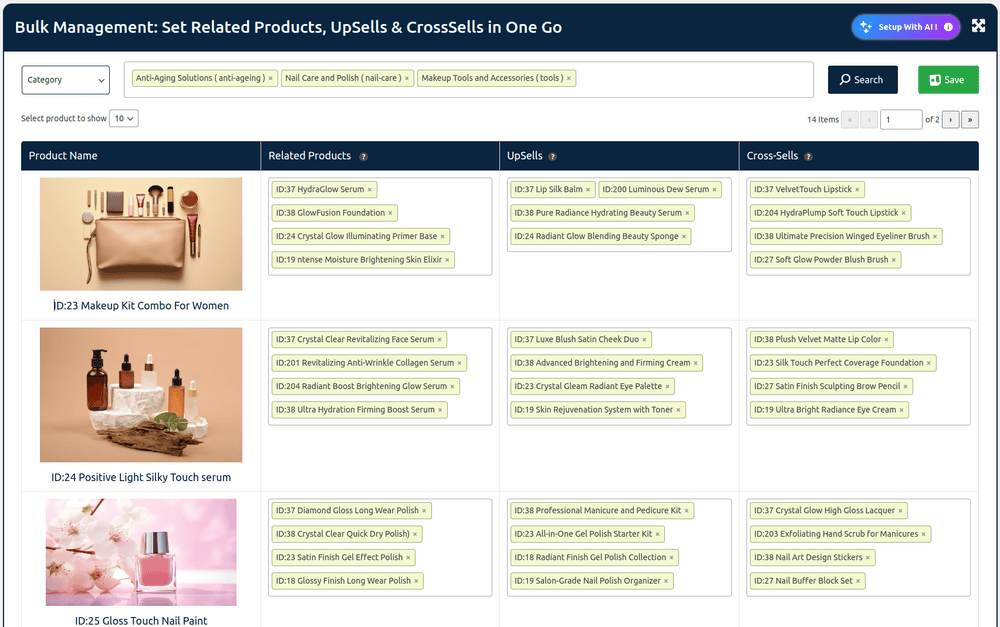1000x627 pixels.
Task: Open the Cross-Sells help icon
Action: (x=808, y=156)
